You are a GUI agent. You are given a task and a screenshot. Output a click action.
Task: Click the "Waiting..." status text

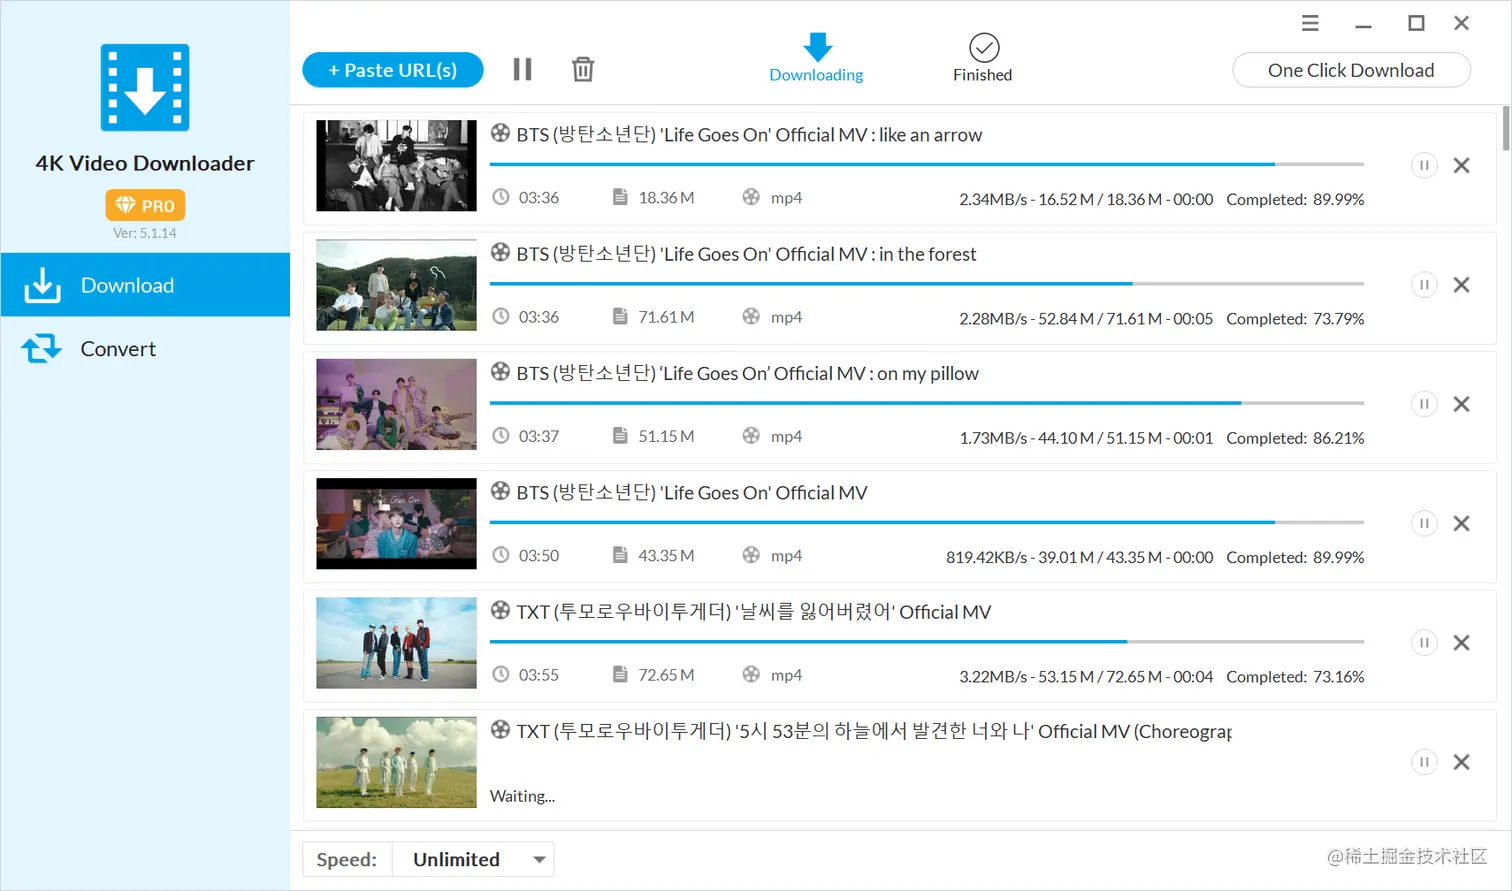point(522,796)
